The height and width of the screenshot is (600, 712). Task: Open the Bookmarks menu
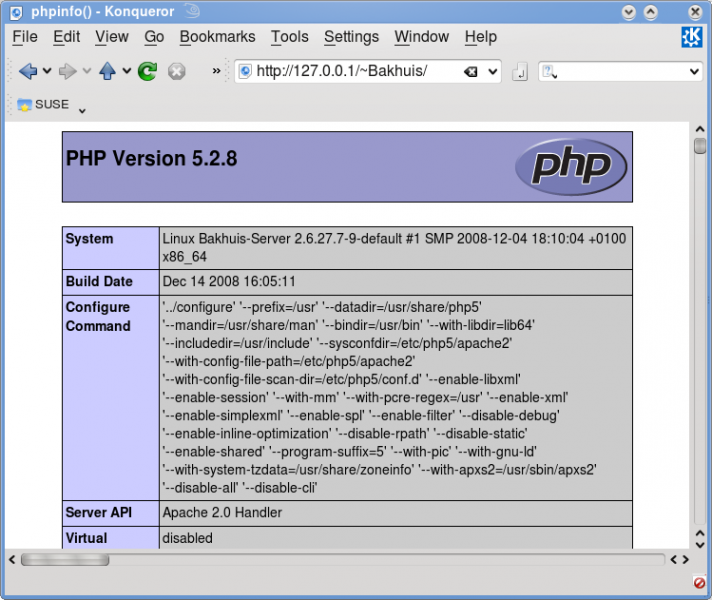217,37
